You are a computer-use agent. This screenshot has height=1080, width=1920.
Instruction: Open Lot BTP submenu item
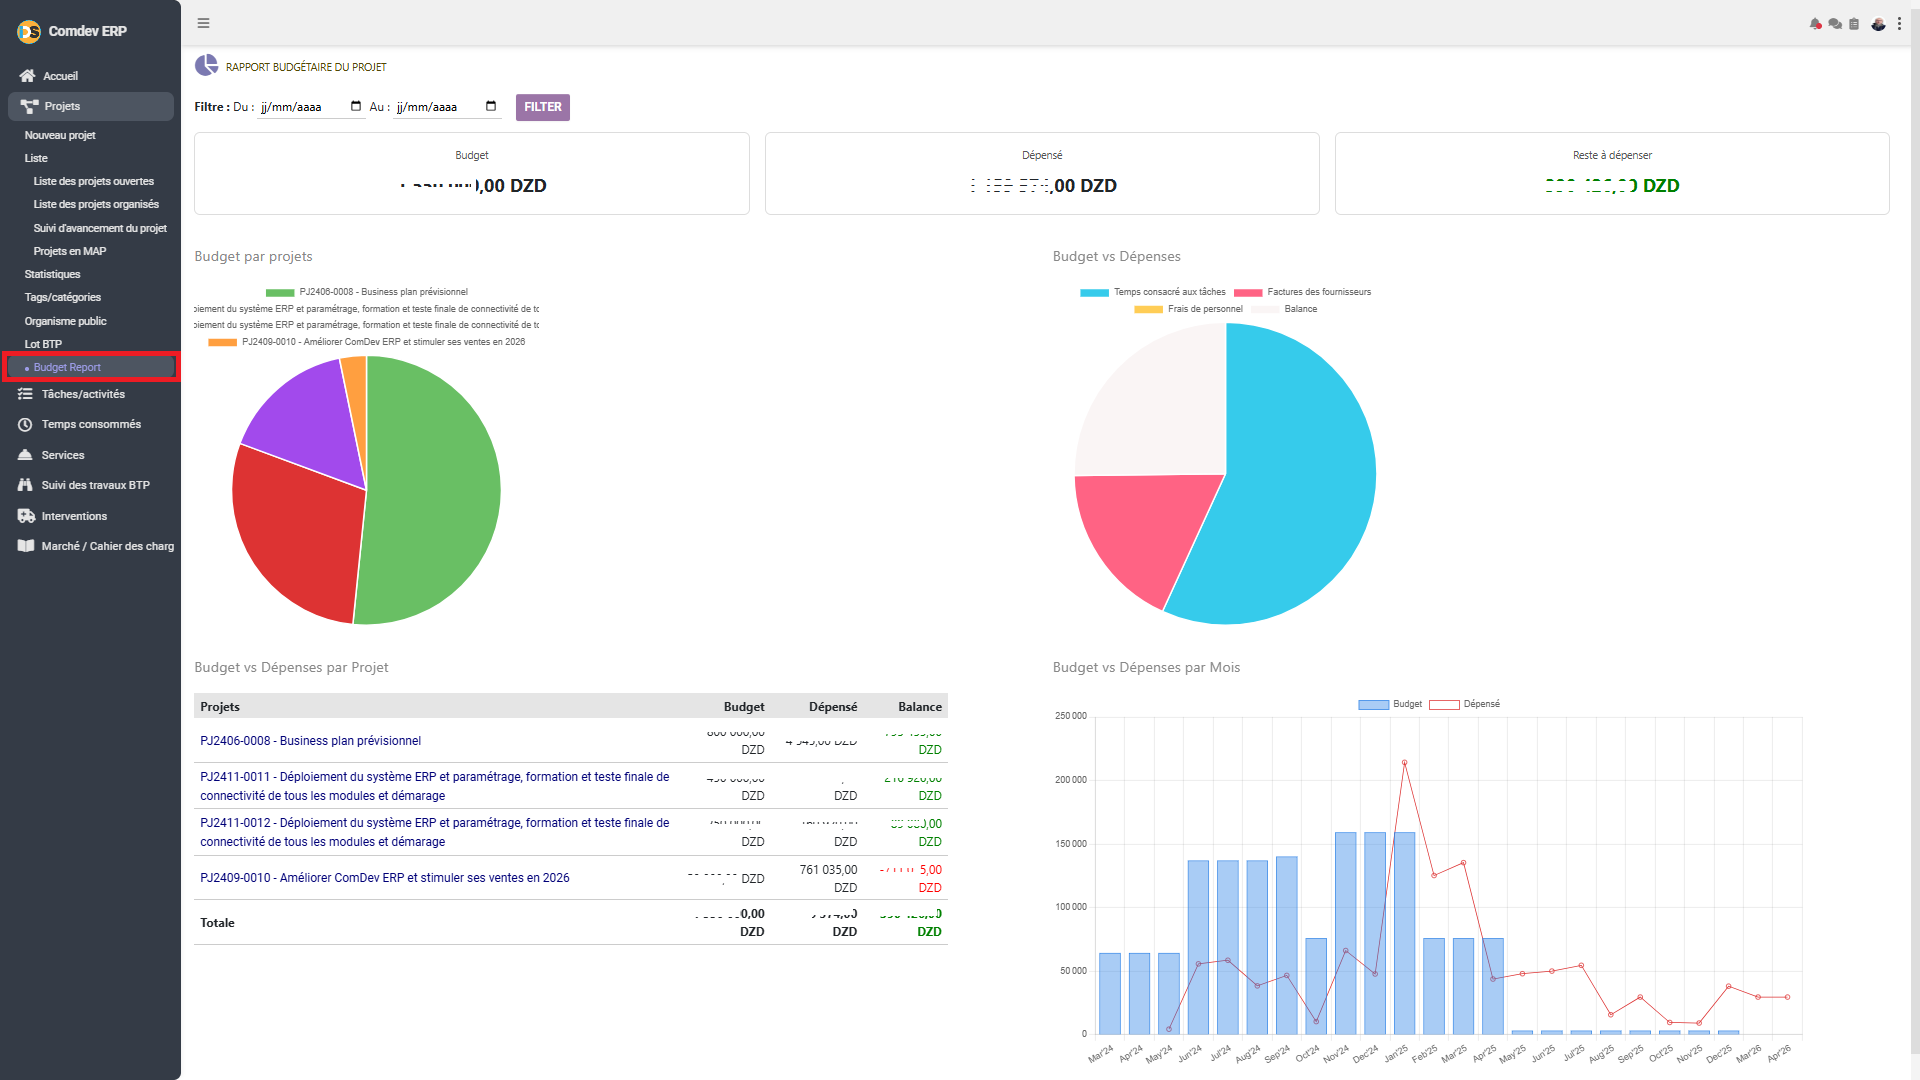pos(43,344)
